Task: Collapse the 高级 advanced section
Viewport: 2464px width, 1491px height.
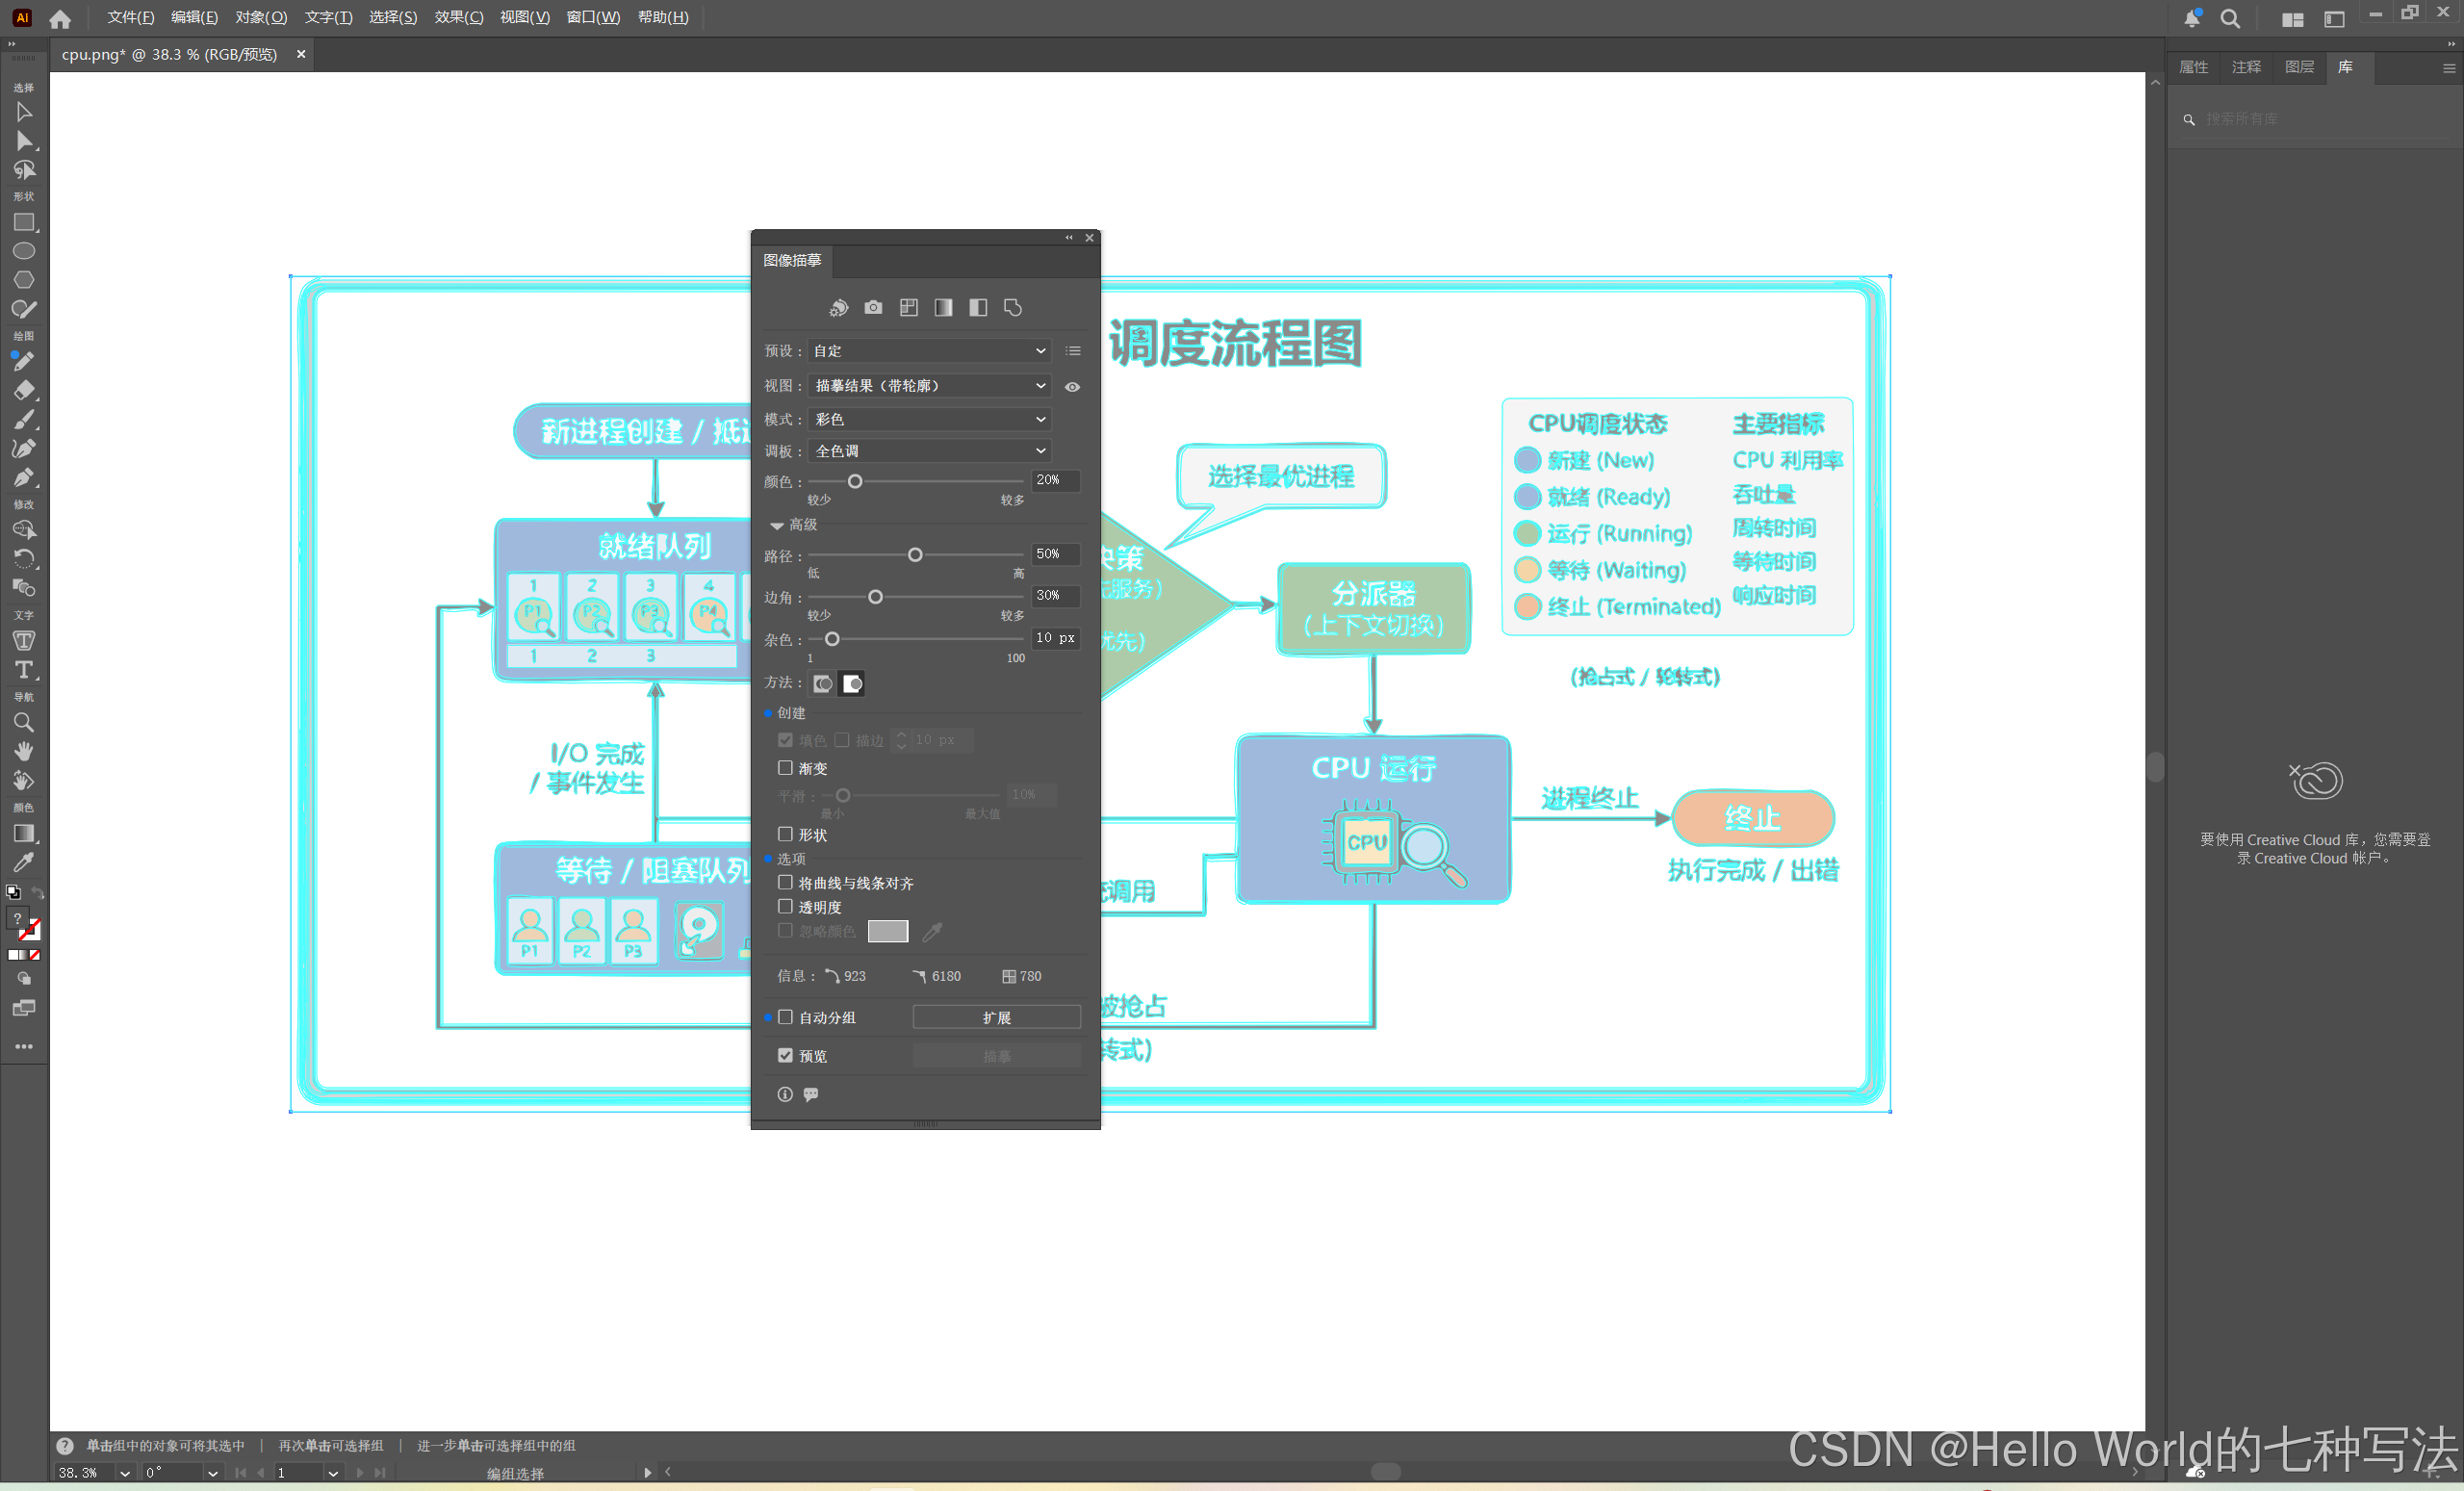Action: pyautogui.click(x=776, y=525)
